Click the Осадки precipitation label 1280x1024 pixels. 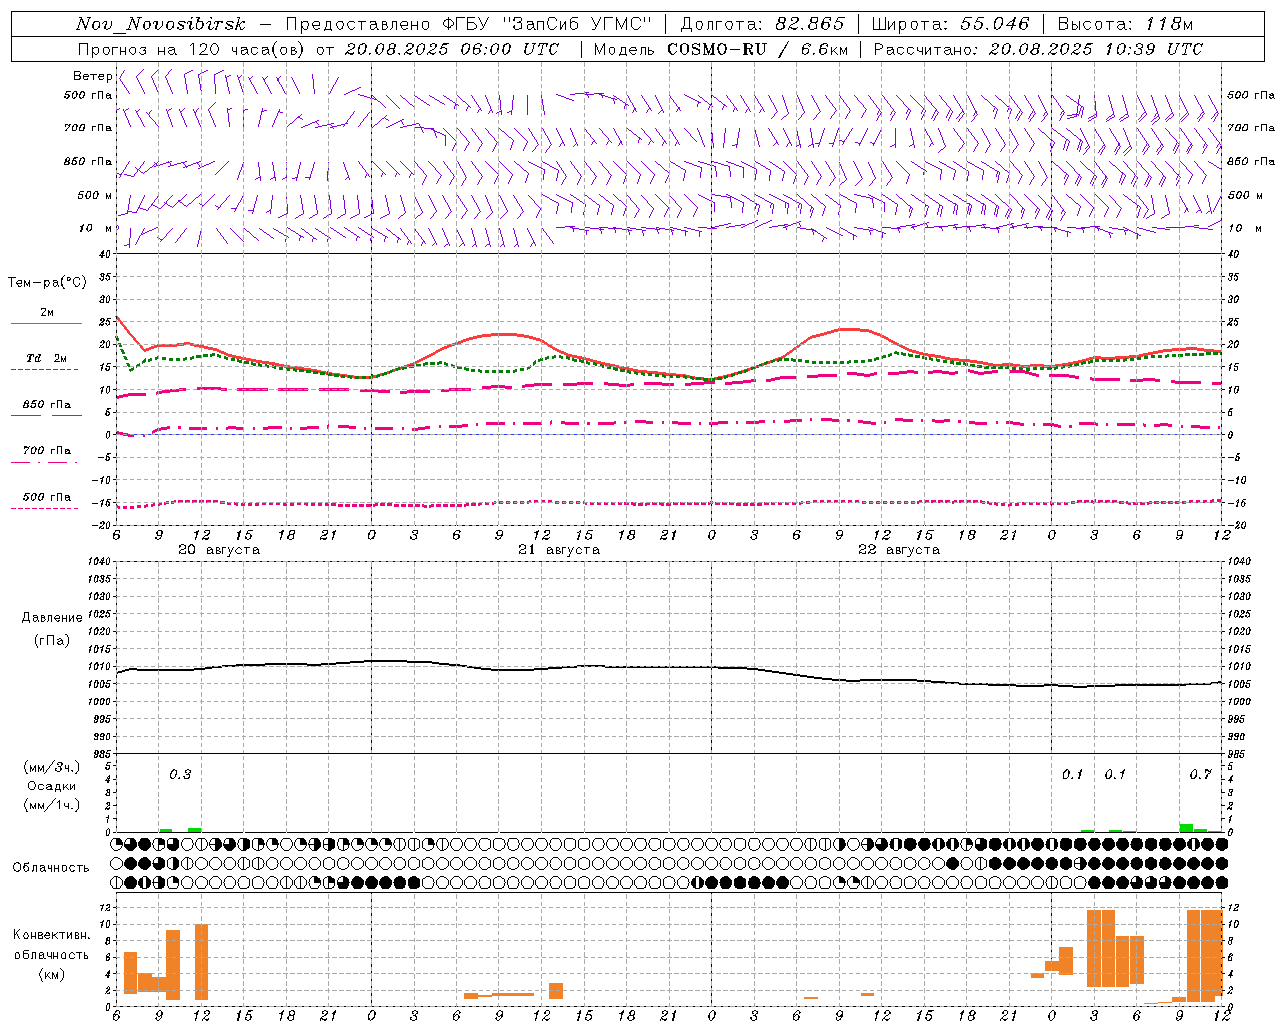pos(52,786)
